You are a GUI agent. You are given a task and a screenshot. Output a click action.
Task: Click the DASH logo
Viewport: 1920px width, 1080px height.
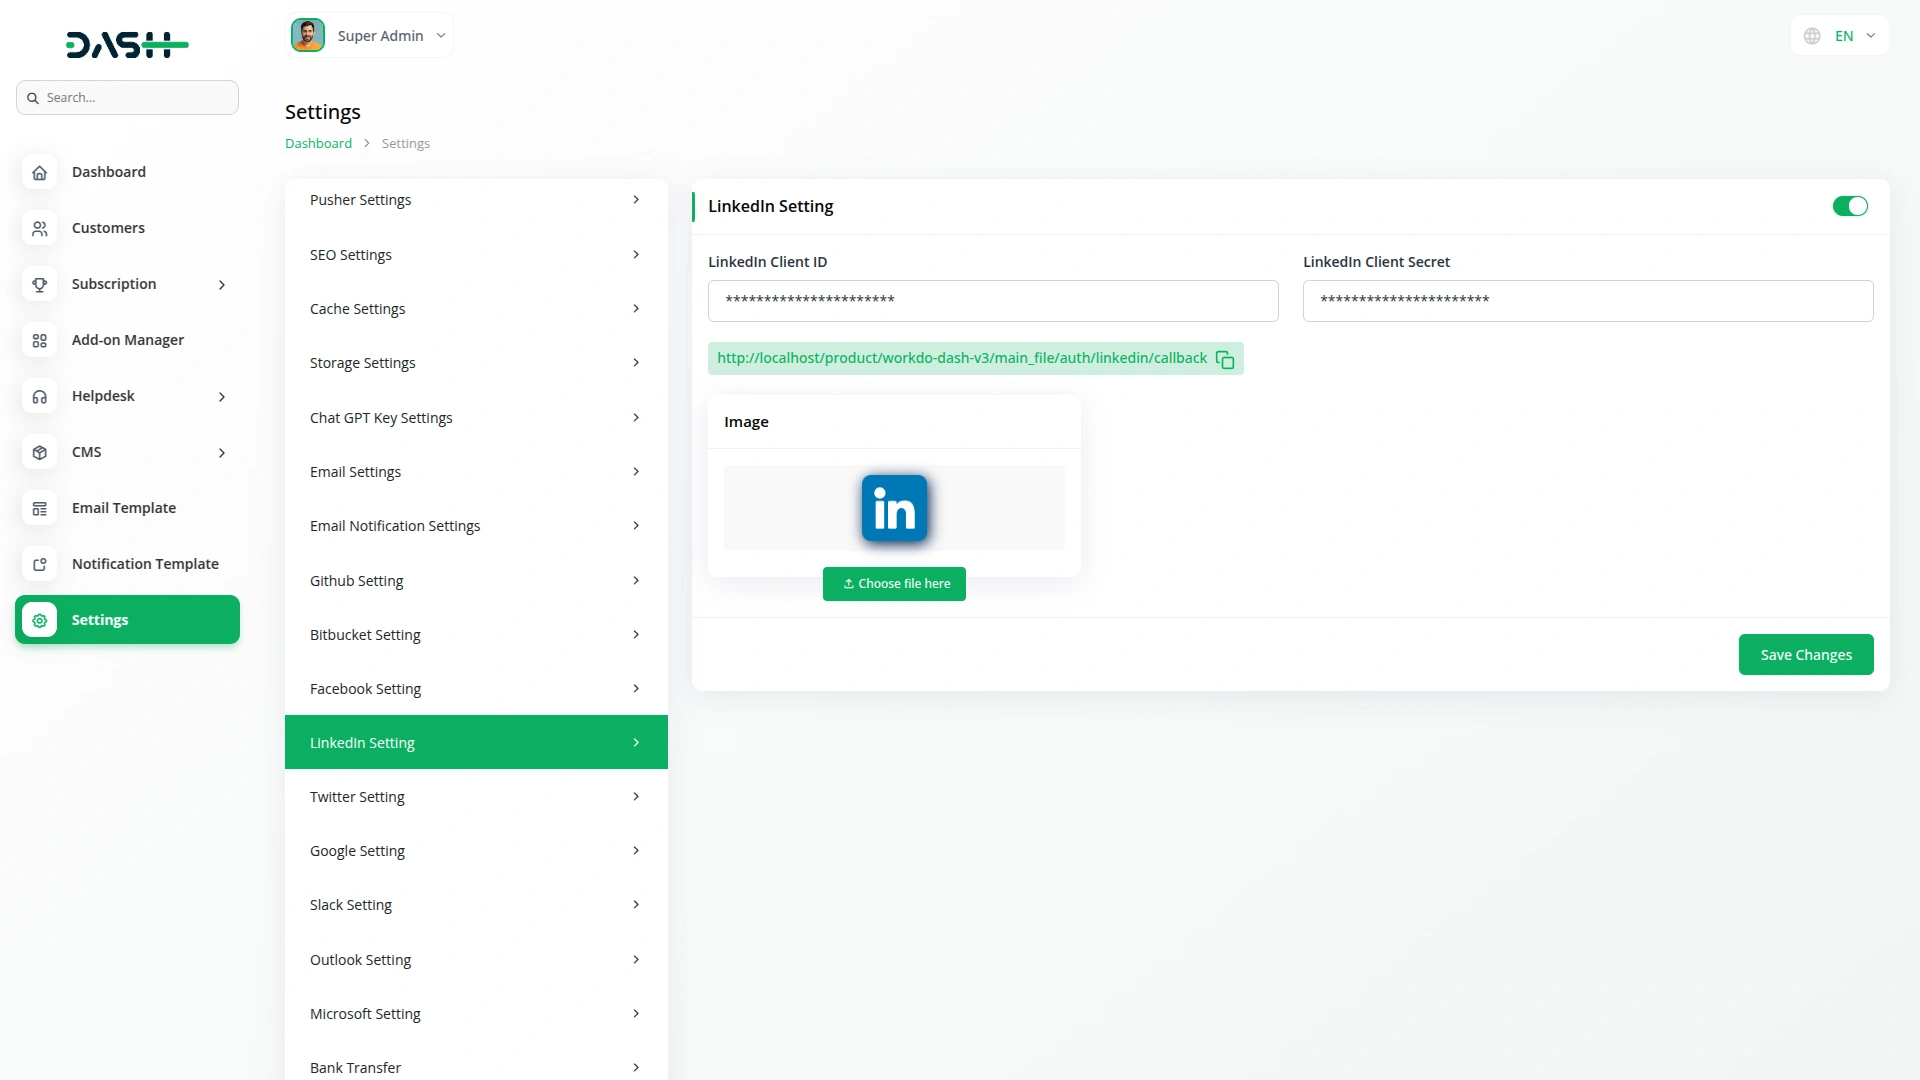point(127,44)
